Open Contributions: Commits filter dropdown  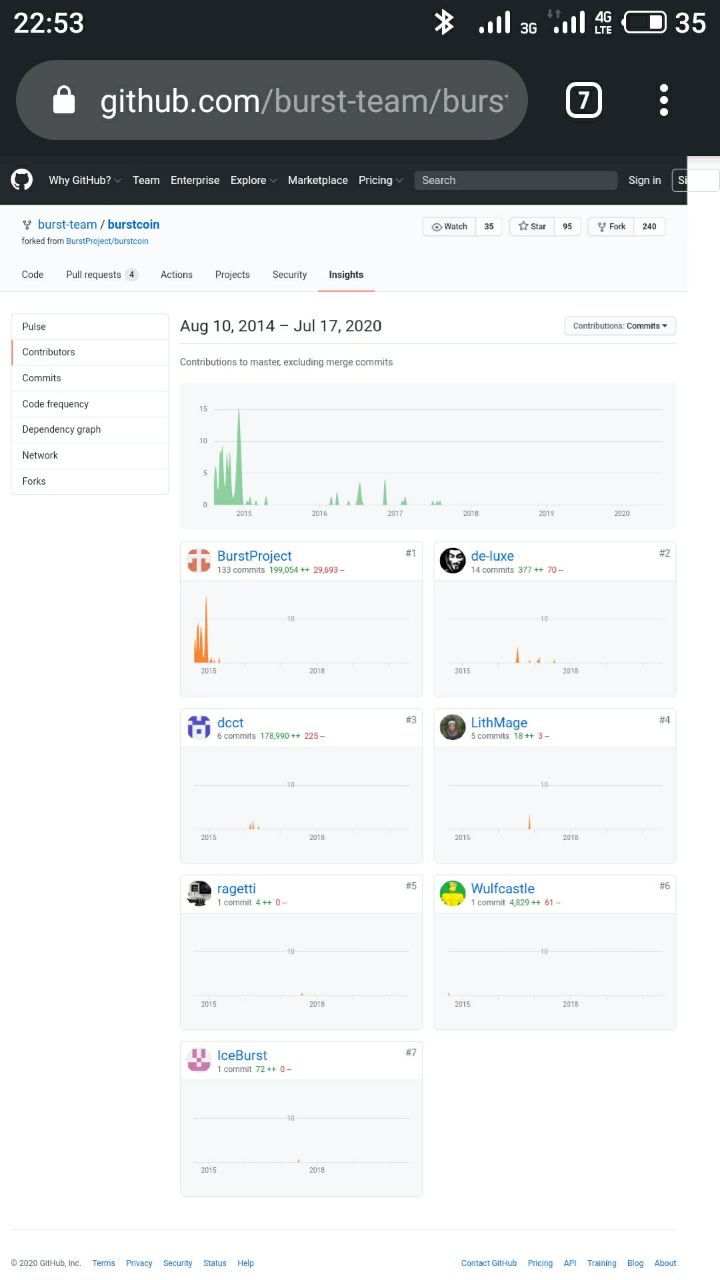click(620, 326)
